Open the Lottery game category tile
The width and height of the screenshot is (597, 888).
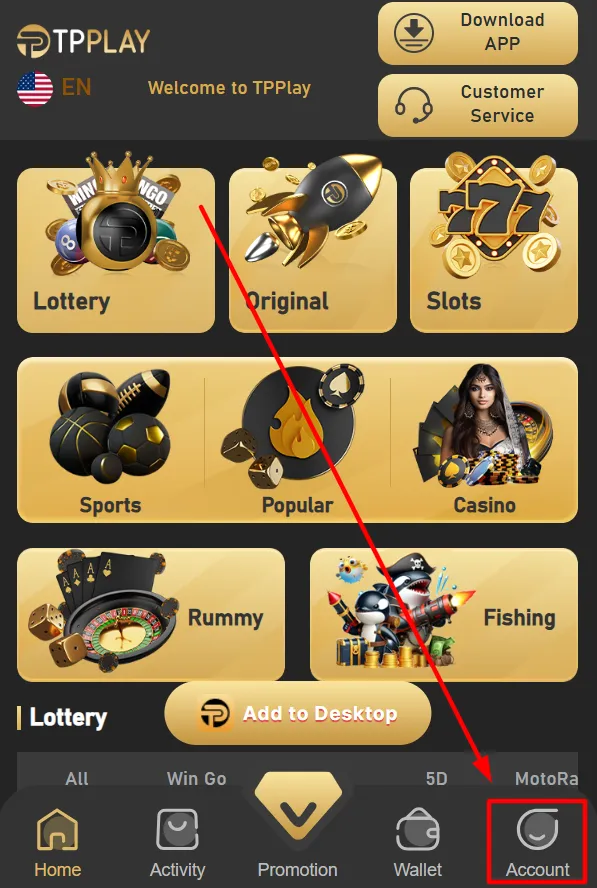[x=116, y=249]
